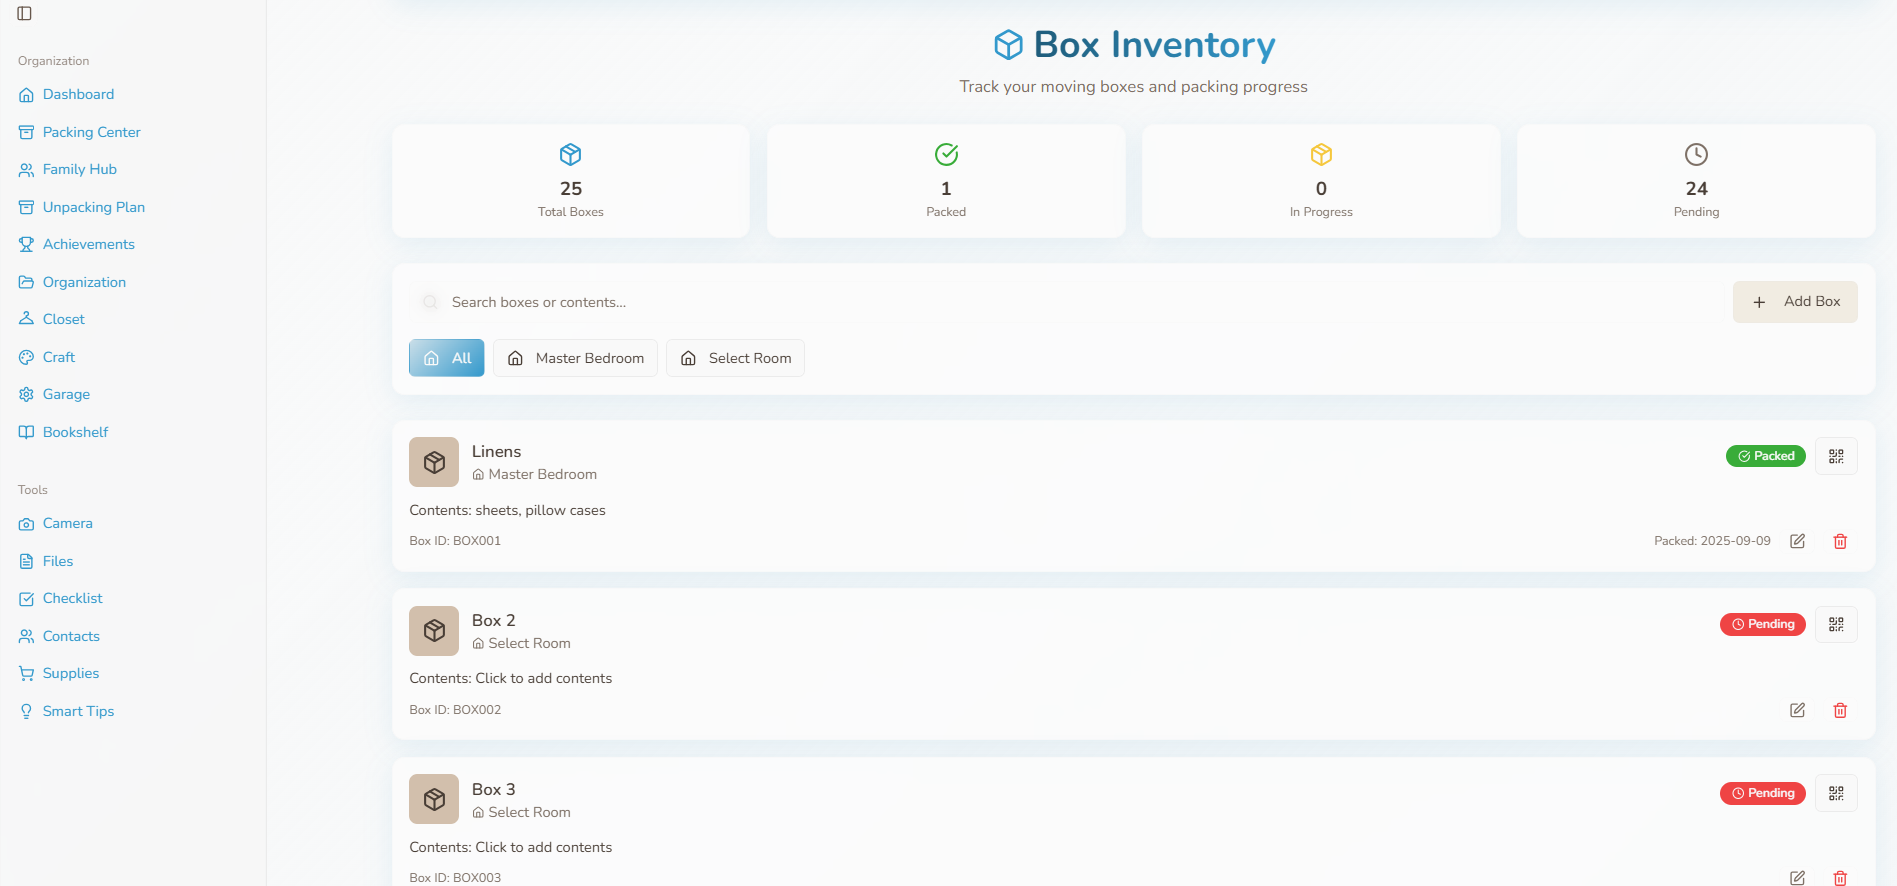This screenshot has width=1897, height=886.
Task: Toggle the Pending status on Box 3
Action: (x=1762, y=794)
